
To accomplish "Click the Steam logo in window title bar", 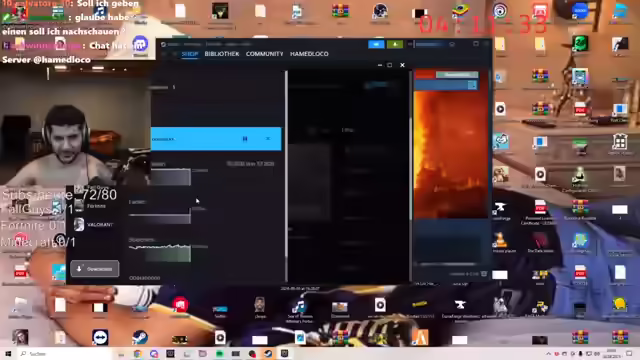I will tap(163, 44).
